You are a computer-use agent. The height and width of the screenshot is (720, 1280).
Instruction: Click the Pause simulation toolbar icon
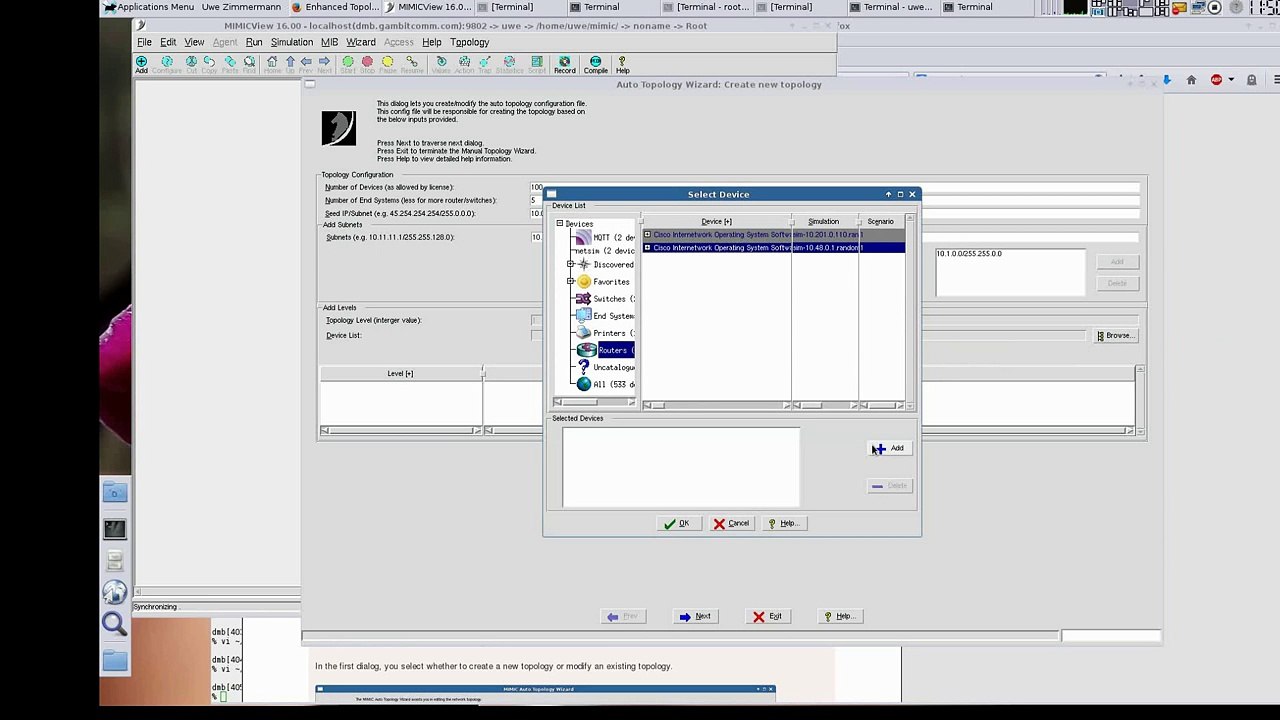coord(388,64)
